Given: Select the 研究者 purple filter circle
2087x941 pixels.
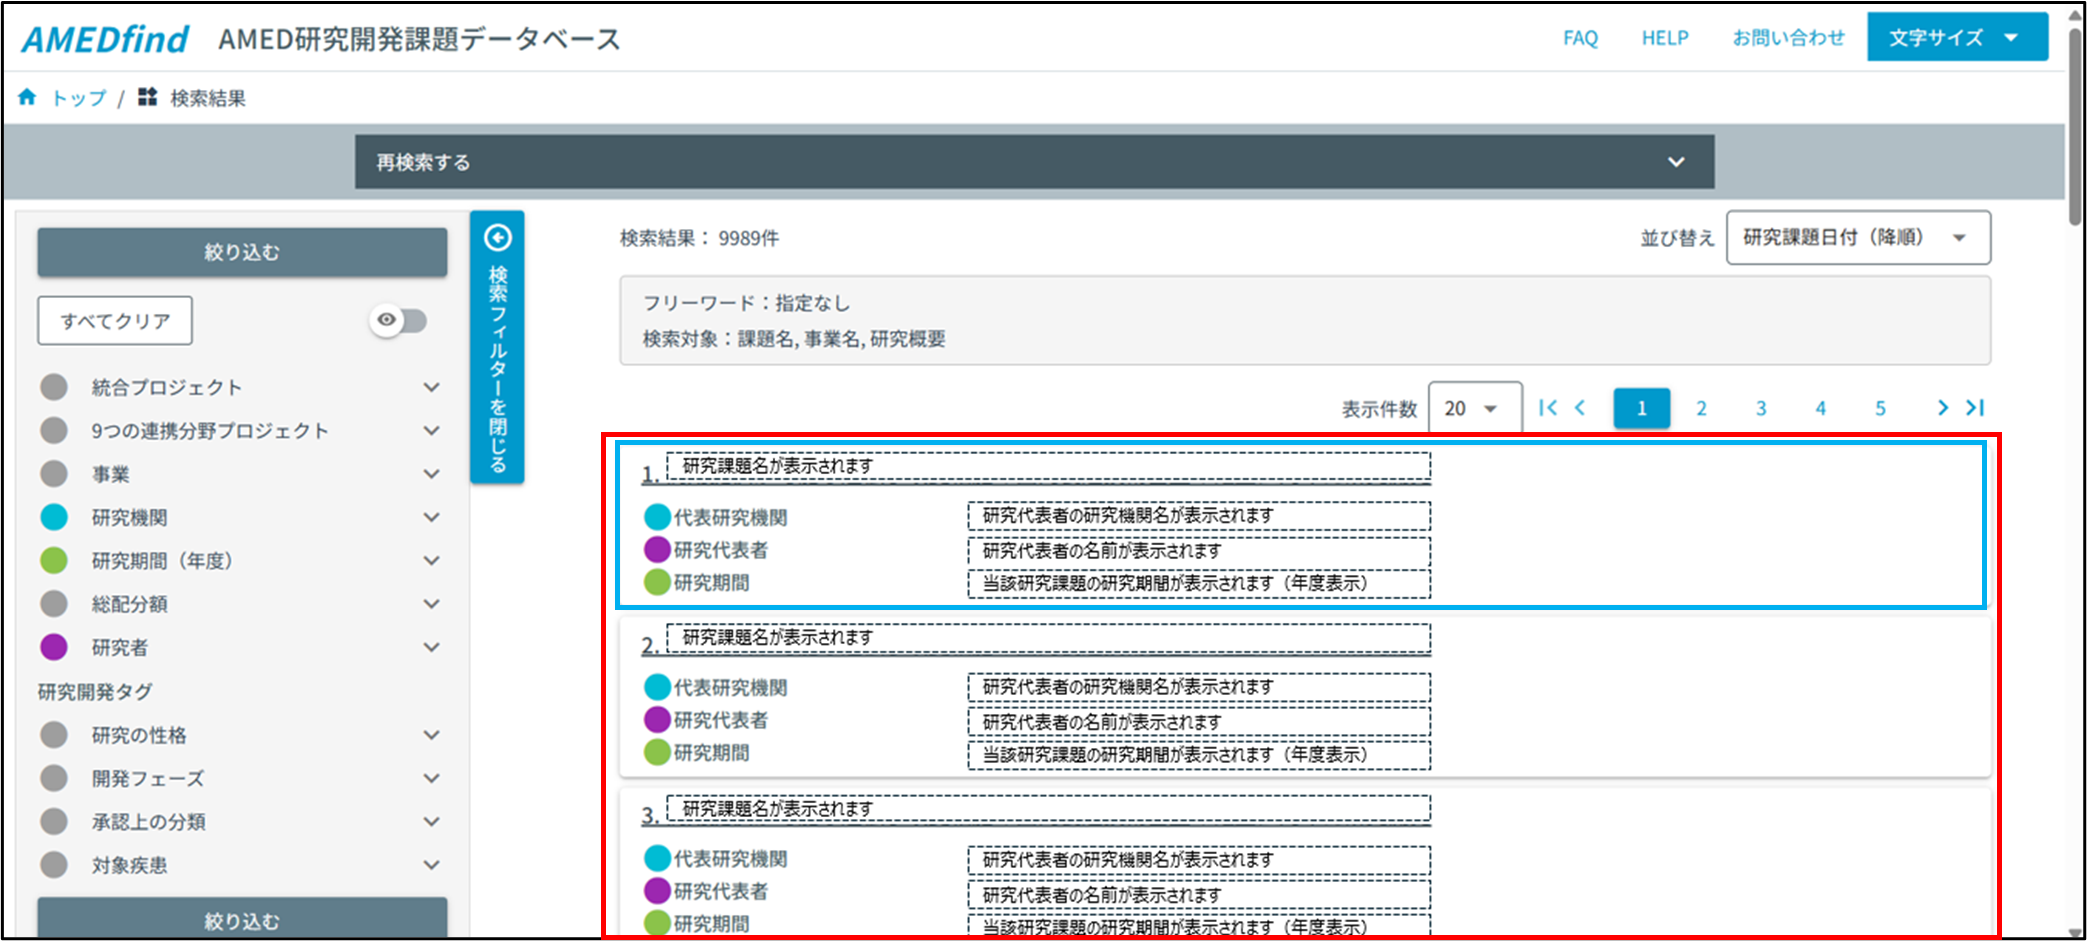Looking at the screenshot, I should (x=54, y=647).
